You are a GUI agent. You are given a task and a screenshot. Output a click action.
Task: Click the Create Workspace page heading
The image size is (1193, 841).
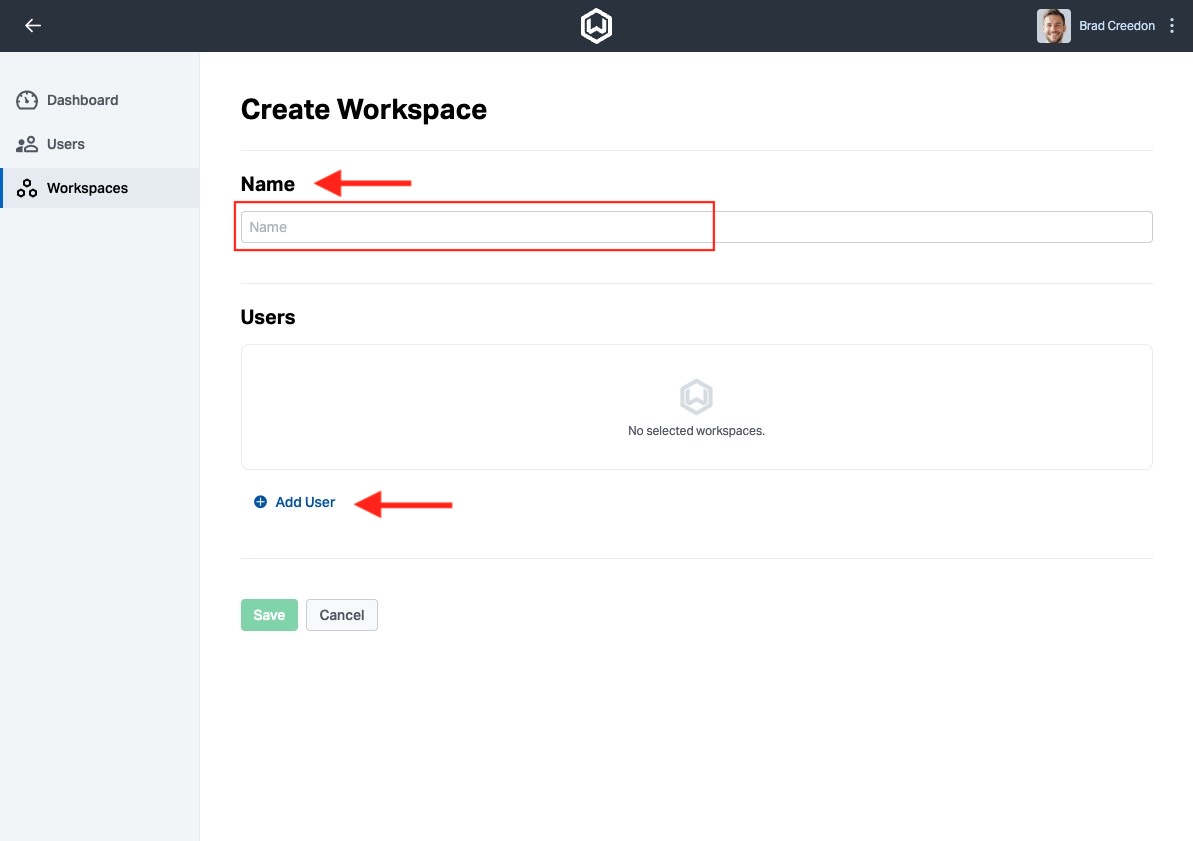coord(363,109)
